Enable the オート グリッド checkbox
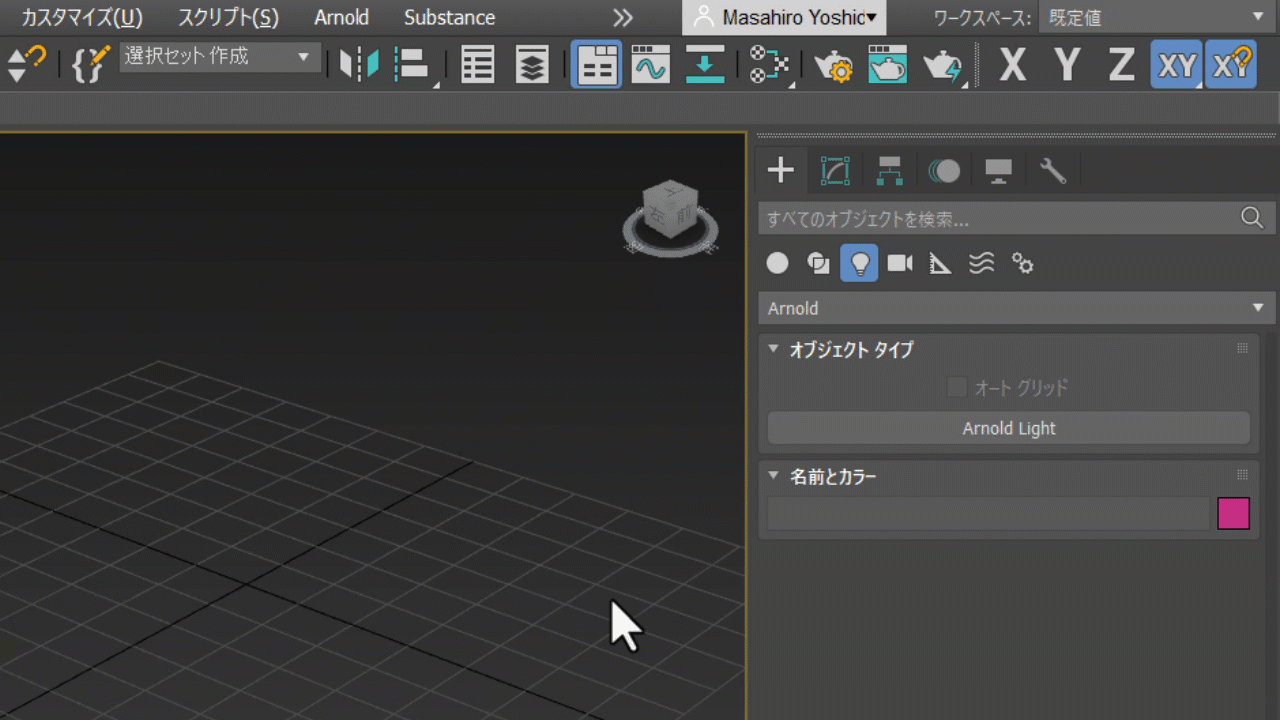Image resolution: width=1280 pixels, height=720 pixels. (957, 387)
